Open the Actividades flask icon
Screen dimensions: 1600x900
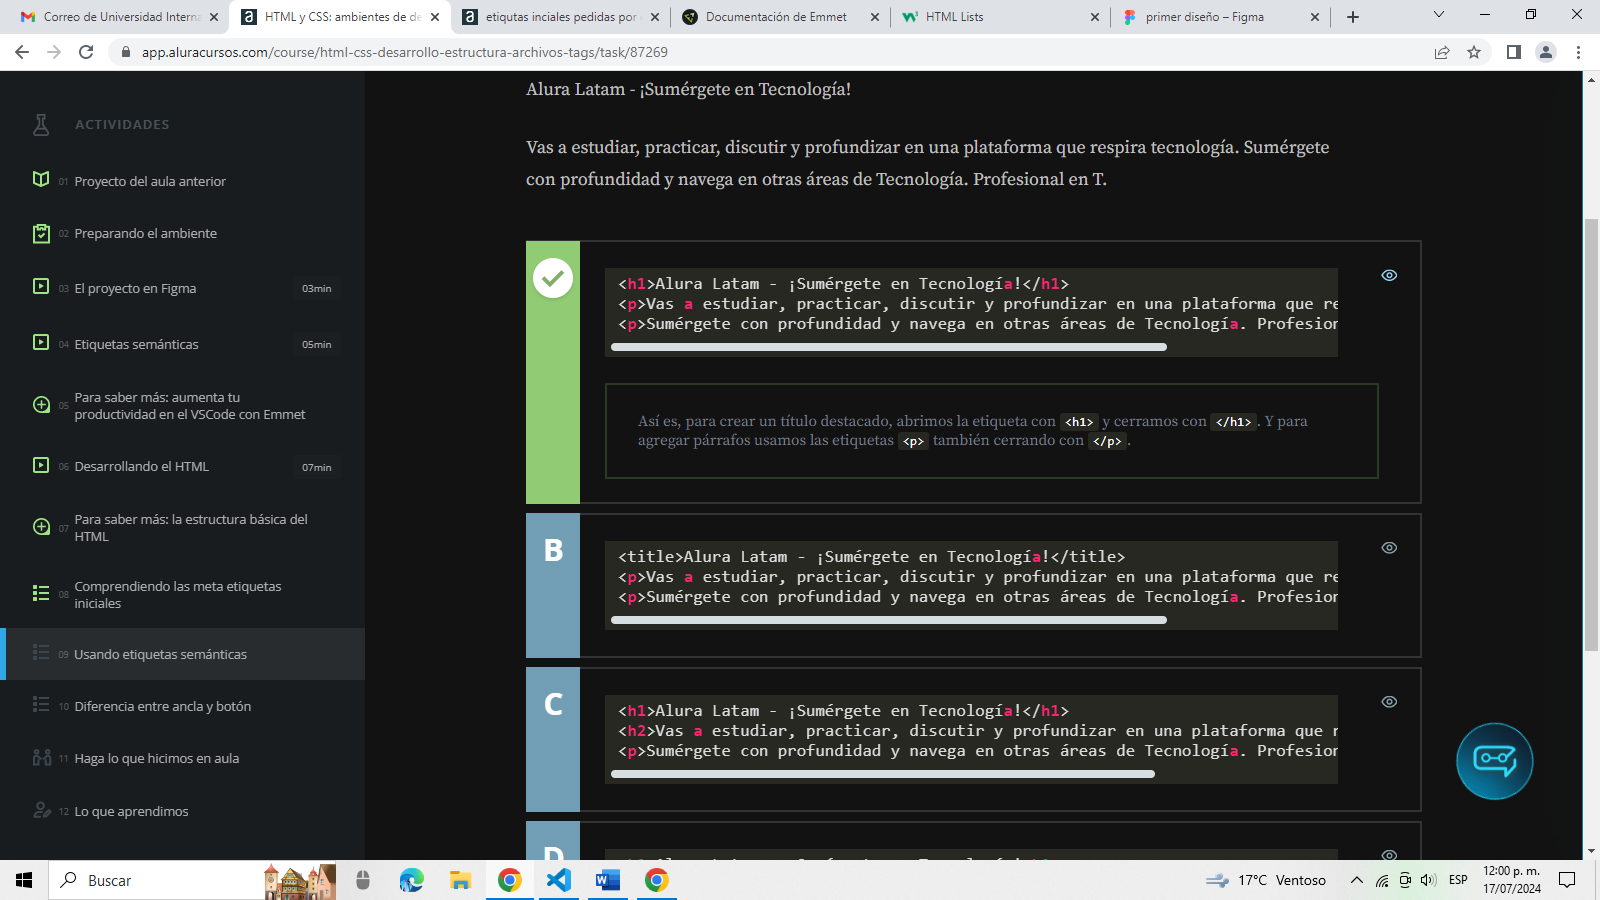coord(41,124)
